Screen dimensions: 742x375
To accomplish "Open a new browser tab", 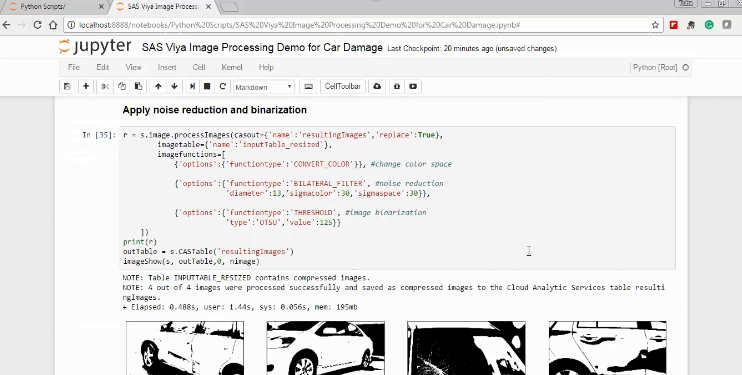I will (x=229, y=7).
